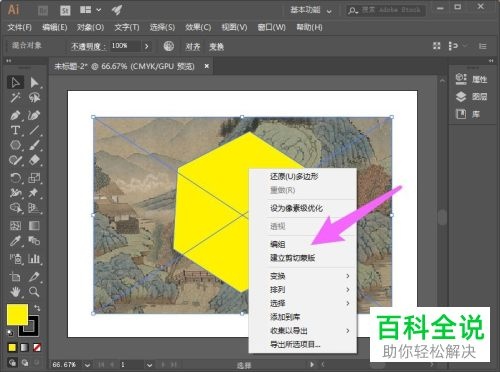The height and width of the screenshot is (372, 500).
Task: Expand the 变换 submenu
Action: [303, 276]
